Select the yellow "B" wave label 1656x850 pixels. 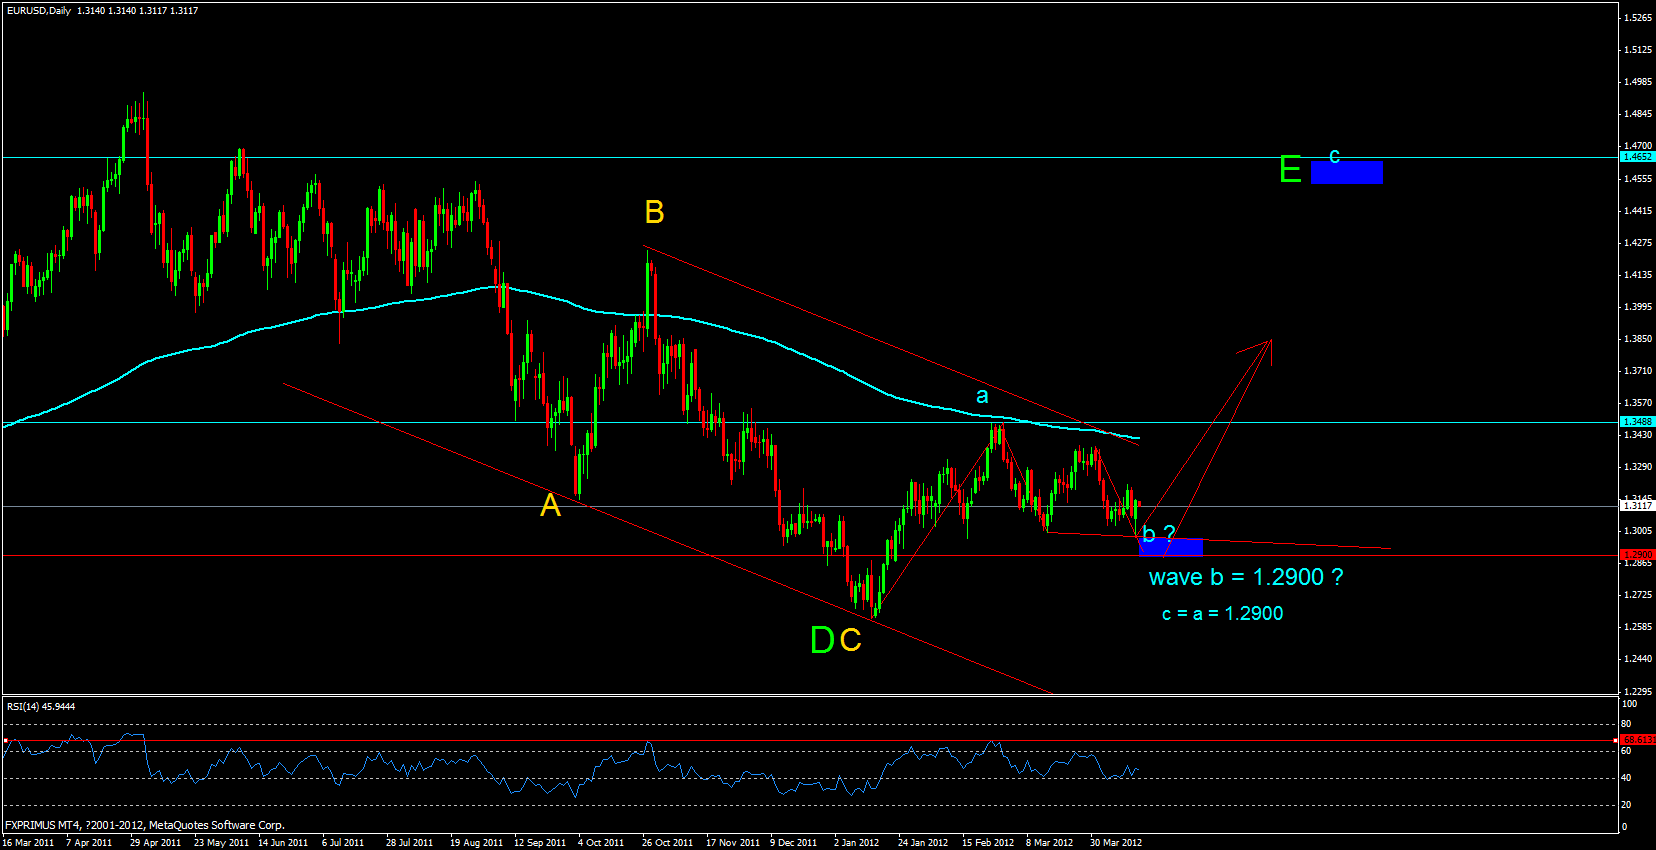click(654, 212)
